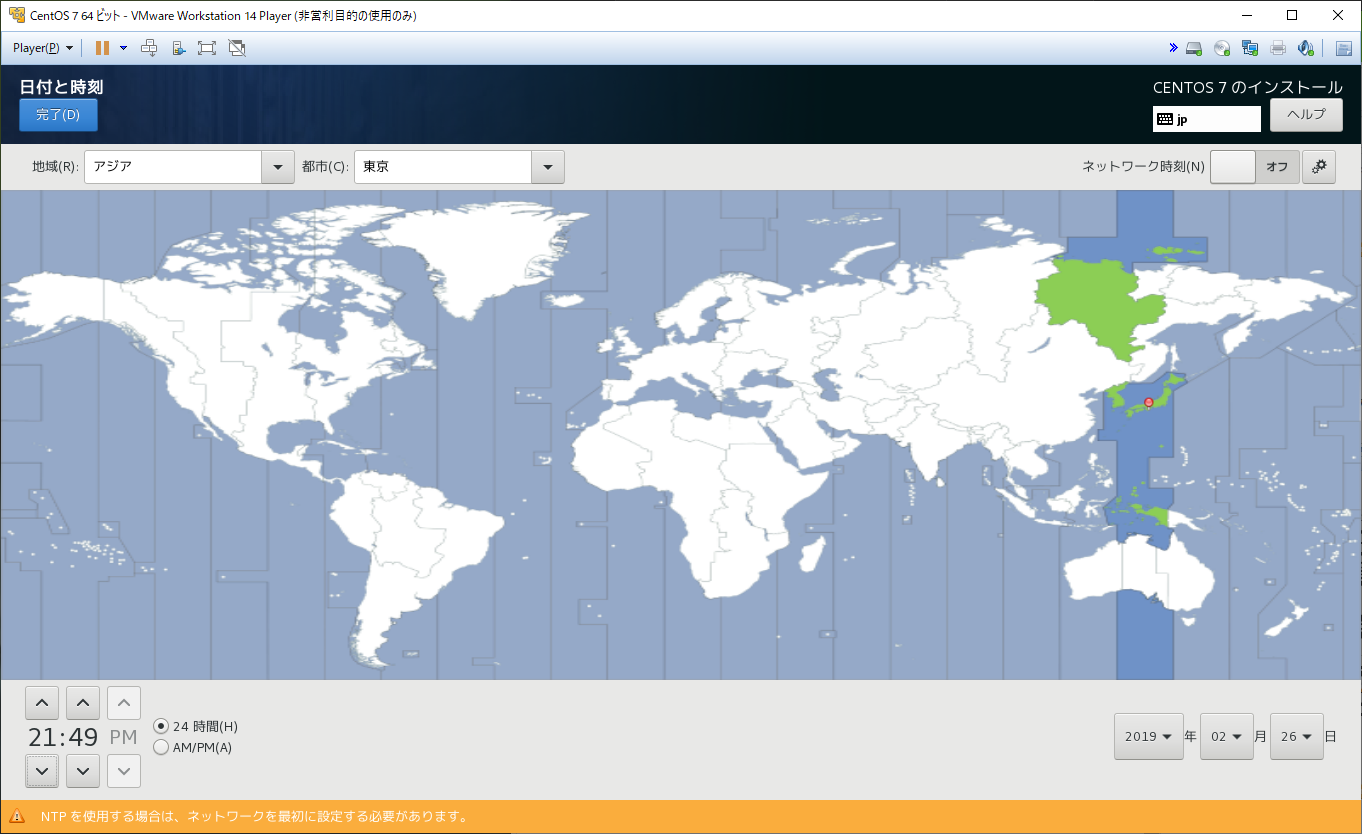Click the 日付と時刻 heading
Screen dimensions: 1362x834
click(x=61, y=87)
